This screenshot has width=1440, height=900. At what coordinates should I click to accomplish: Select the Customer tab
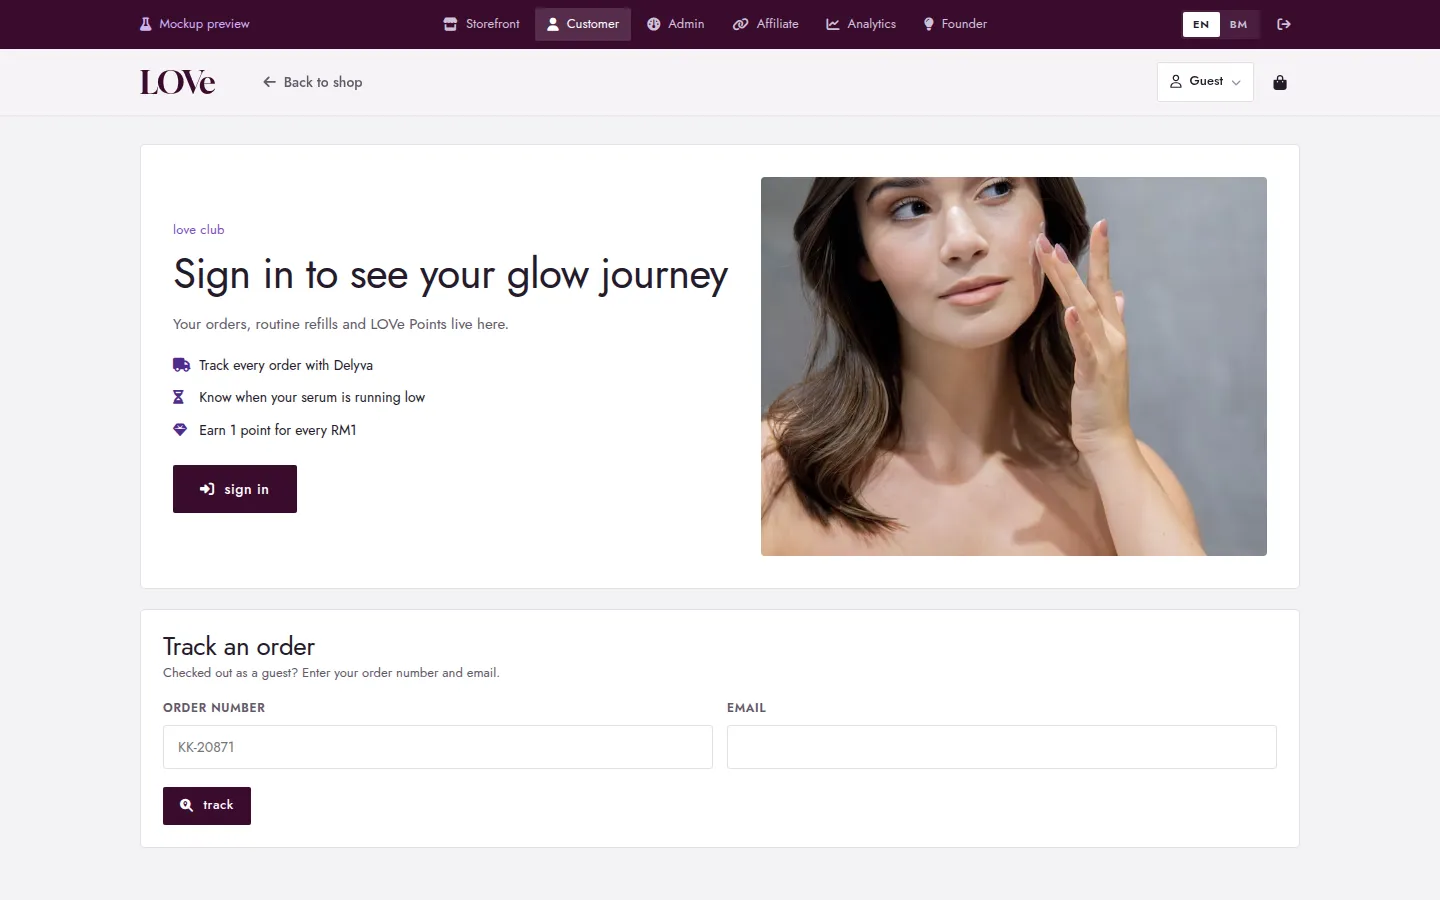coord(583,24)
